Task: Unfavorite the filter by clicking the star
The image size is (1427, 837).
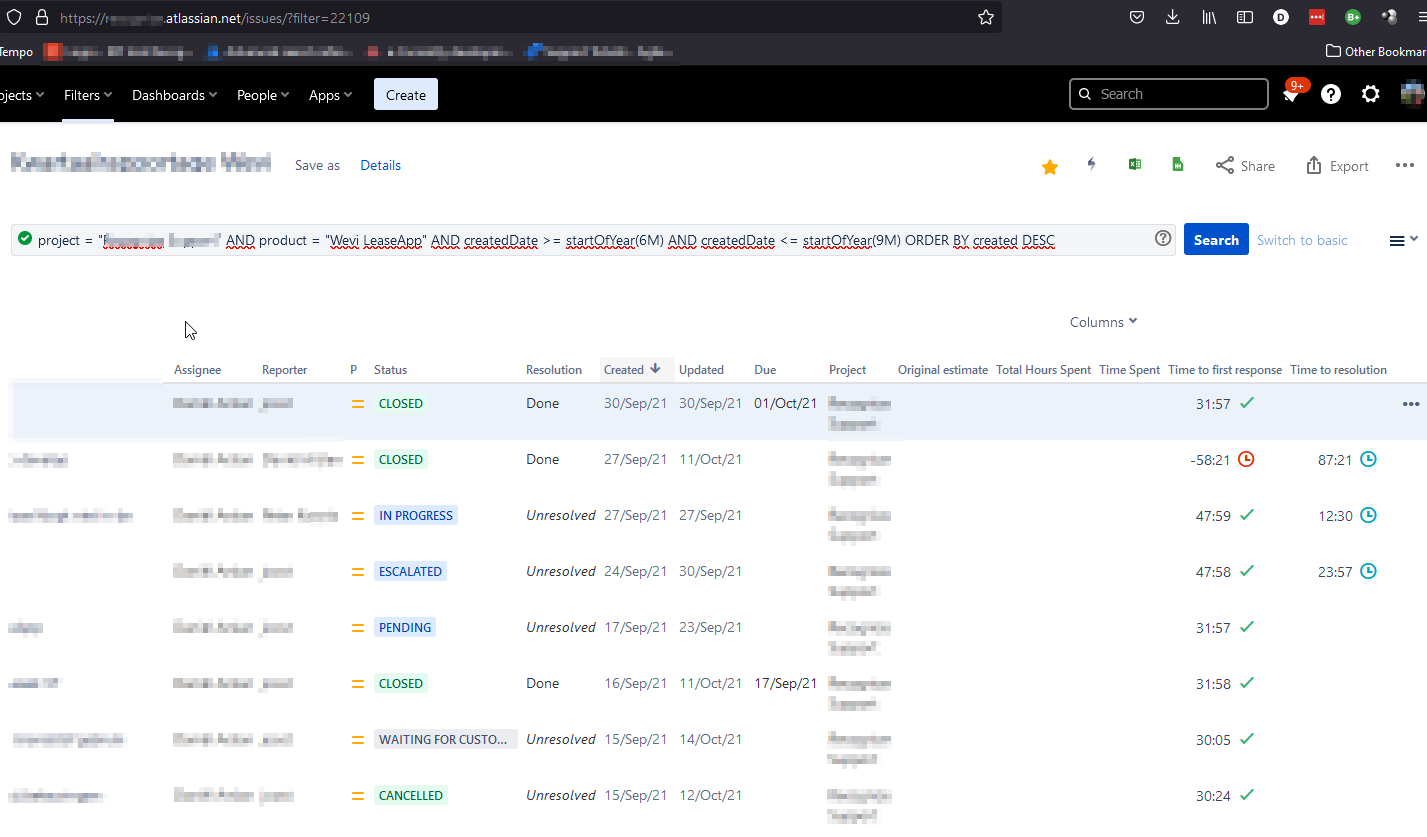Action: pos(1049,167)
